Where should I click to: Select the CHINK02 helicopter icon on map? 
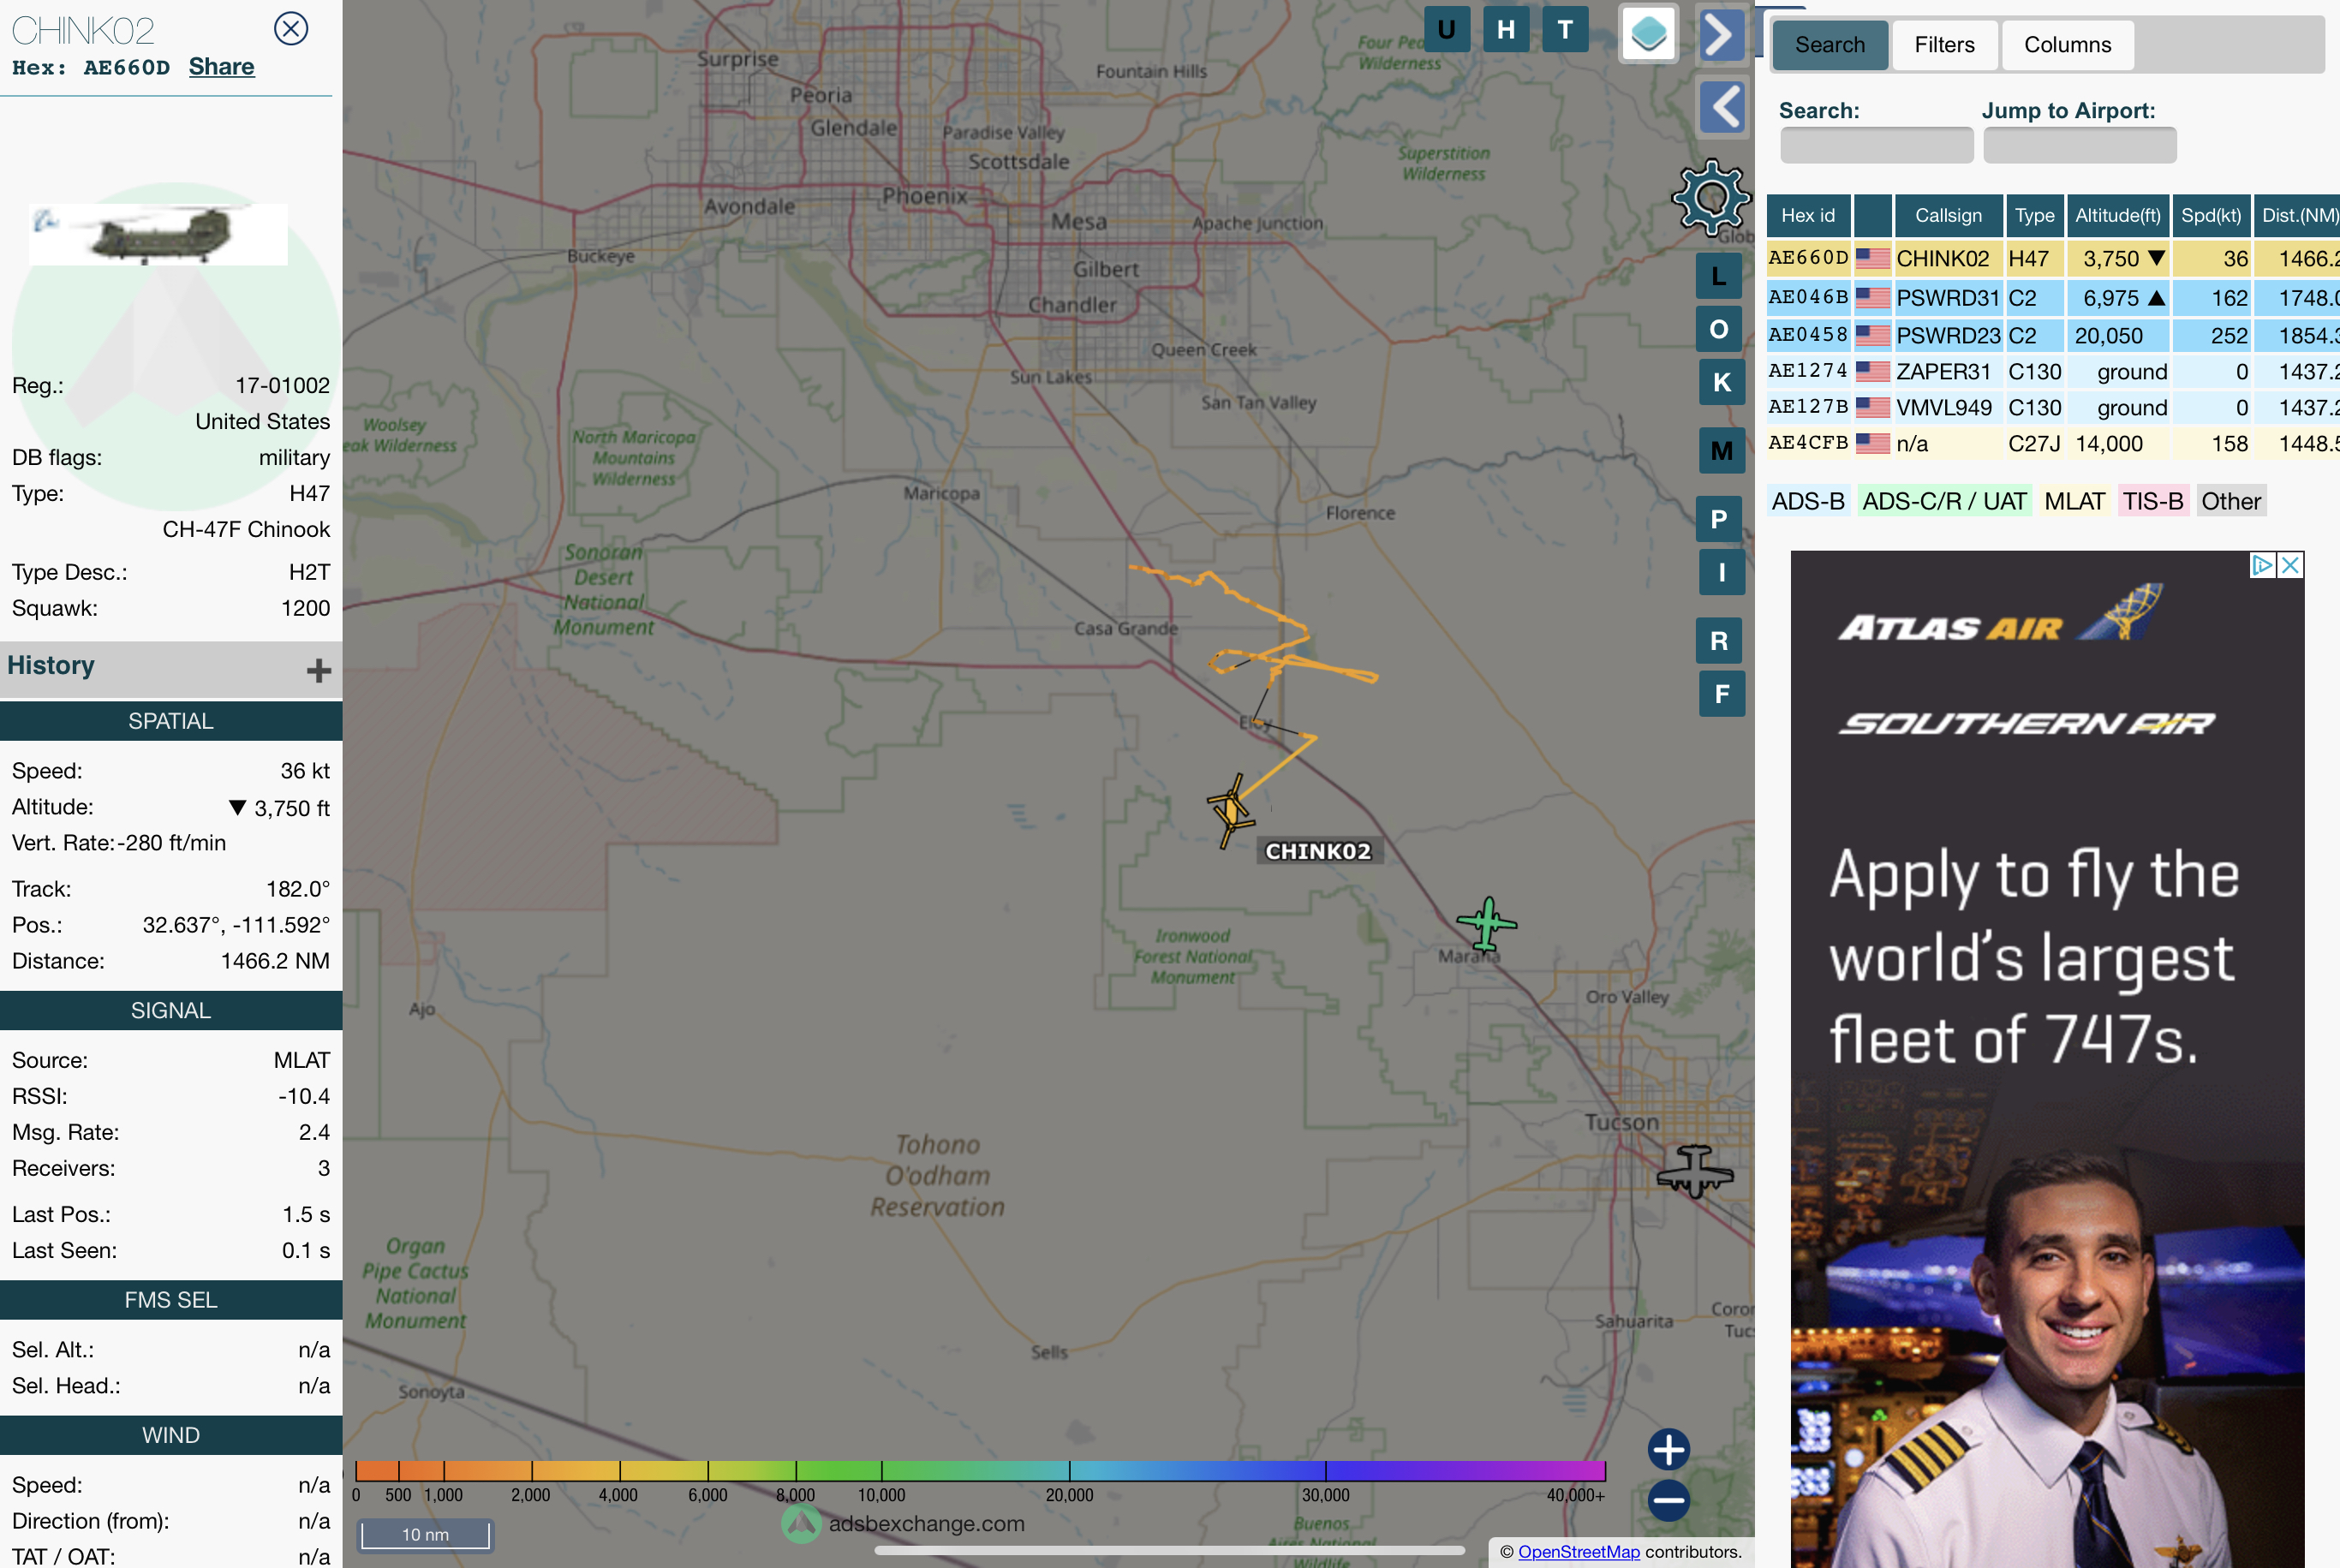[1231, 810]
